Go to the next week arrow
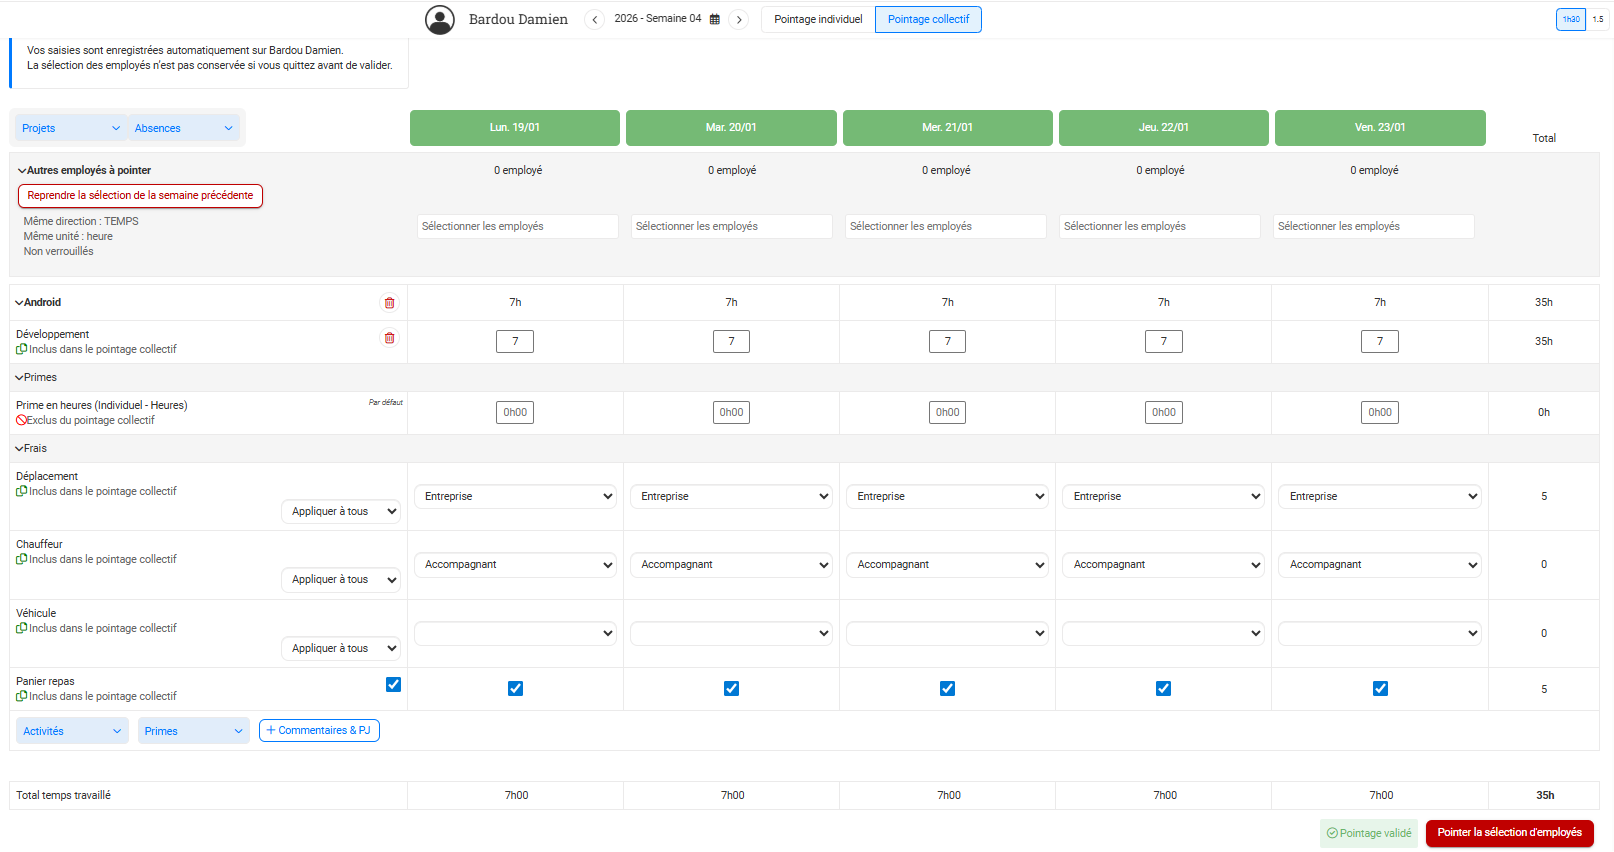 739,20
